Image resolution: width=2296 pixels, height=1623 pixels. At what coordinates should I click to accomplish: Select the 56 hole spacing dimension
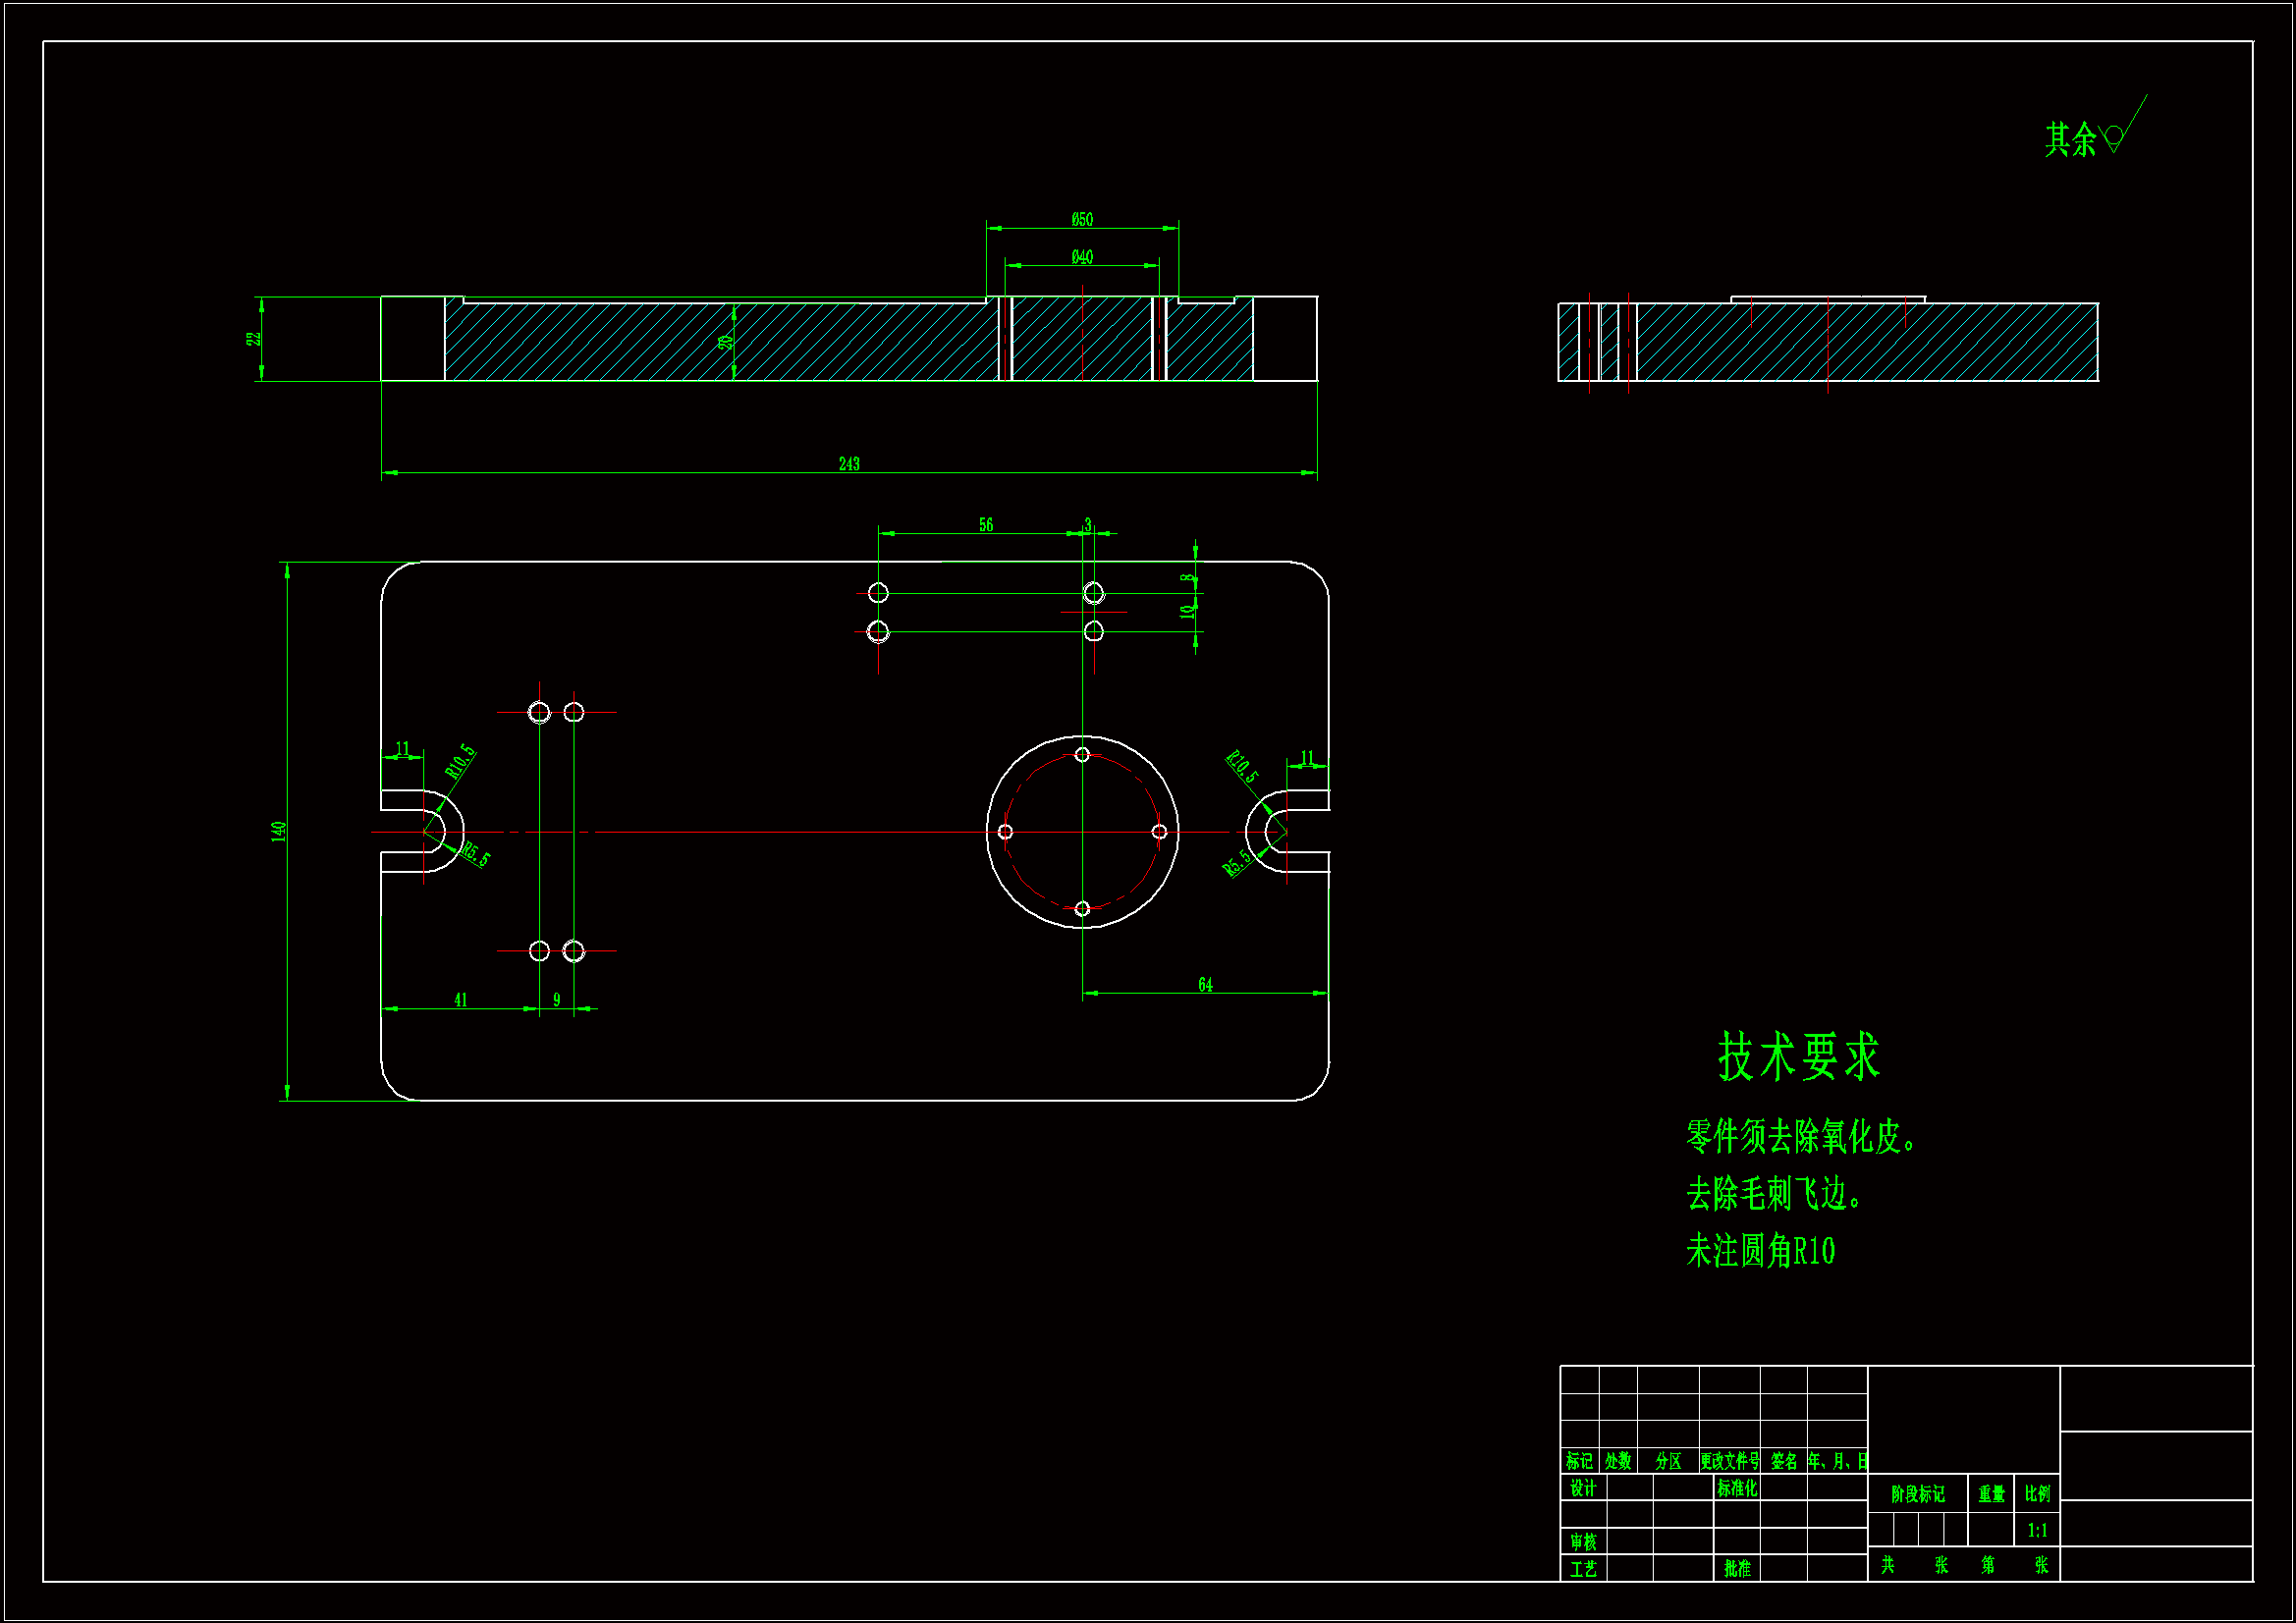[986, 525]
